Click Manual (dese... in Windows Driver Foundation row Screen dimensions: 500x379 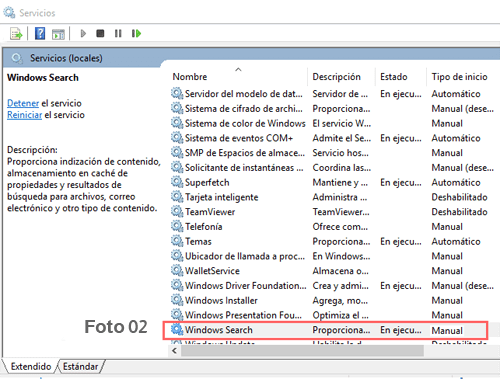click(x=462, y=286)
